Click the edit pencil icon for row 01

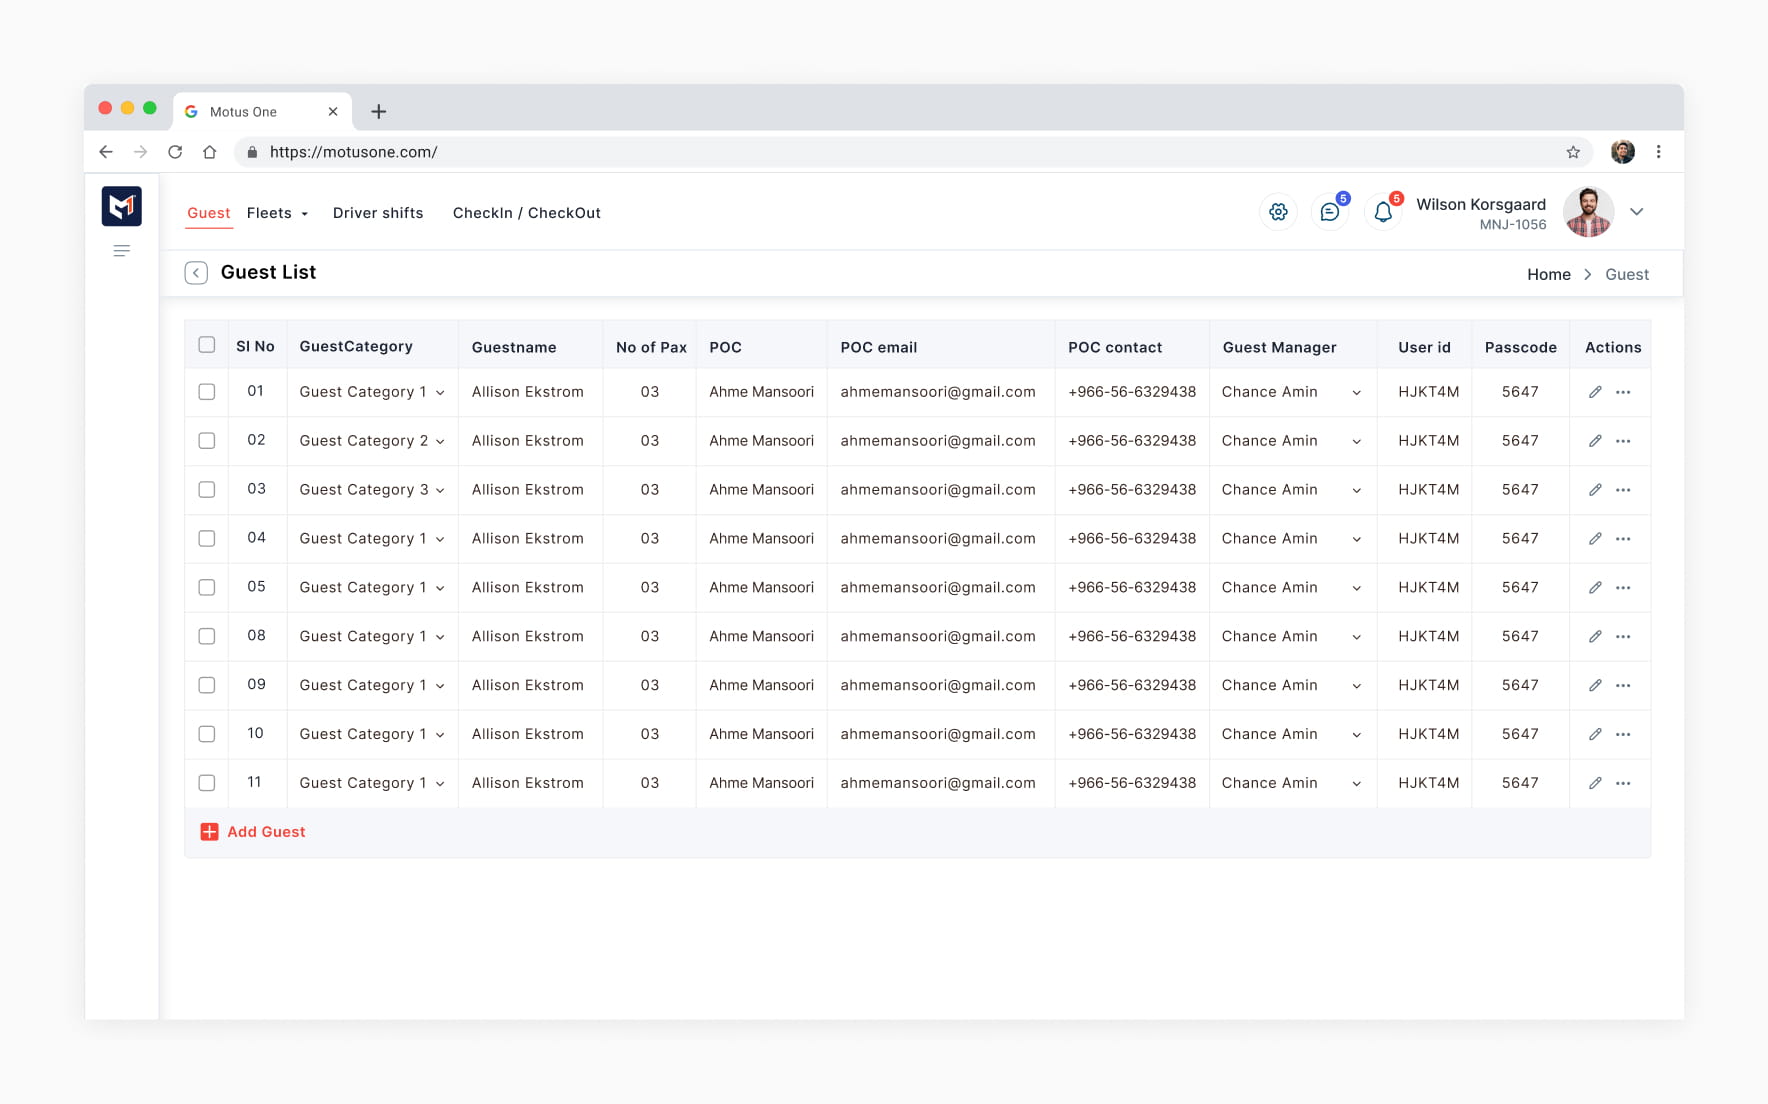(1595, 392)
